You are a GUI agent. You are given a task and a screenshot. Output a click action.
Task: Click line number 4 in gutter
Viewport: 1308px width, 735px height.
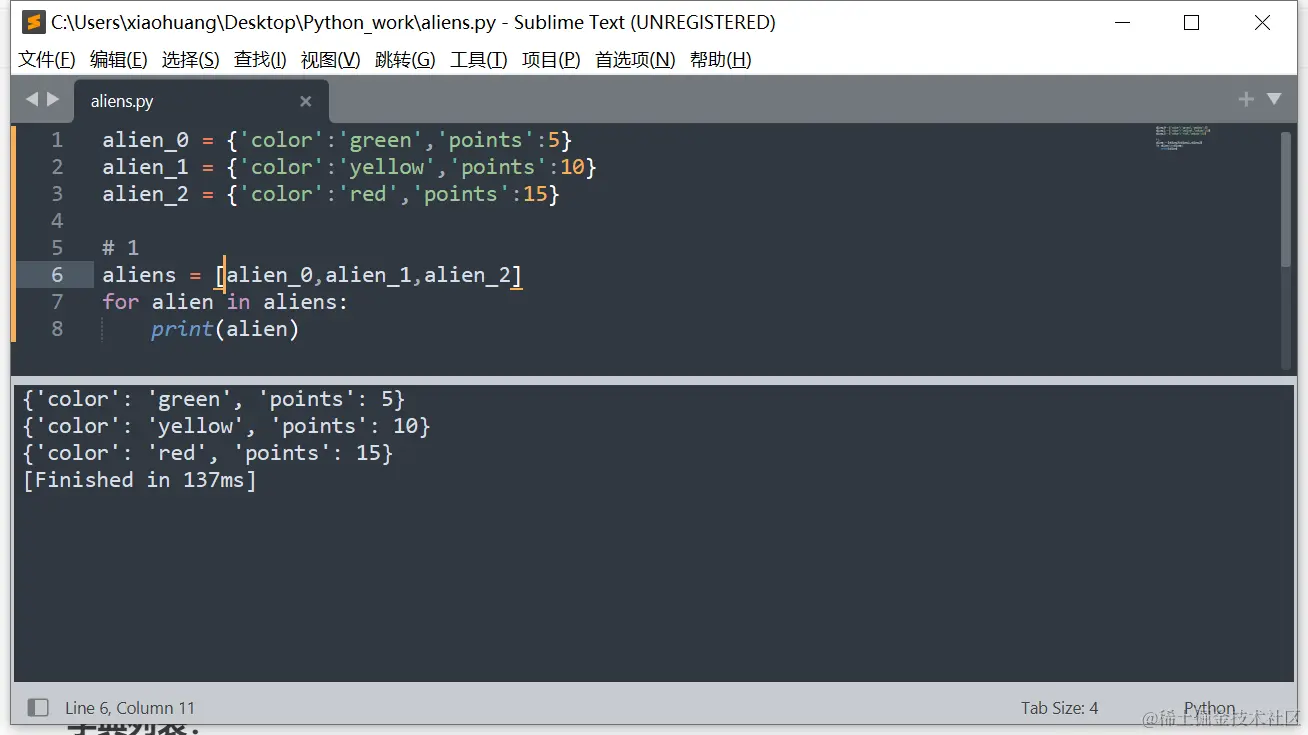(x=57, y=221)
